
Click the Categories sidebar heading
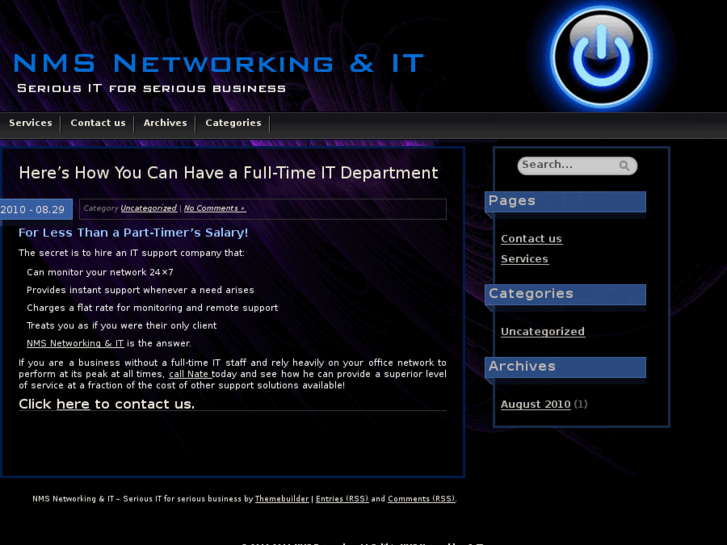[565, 294]
